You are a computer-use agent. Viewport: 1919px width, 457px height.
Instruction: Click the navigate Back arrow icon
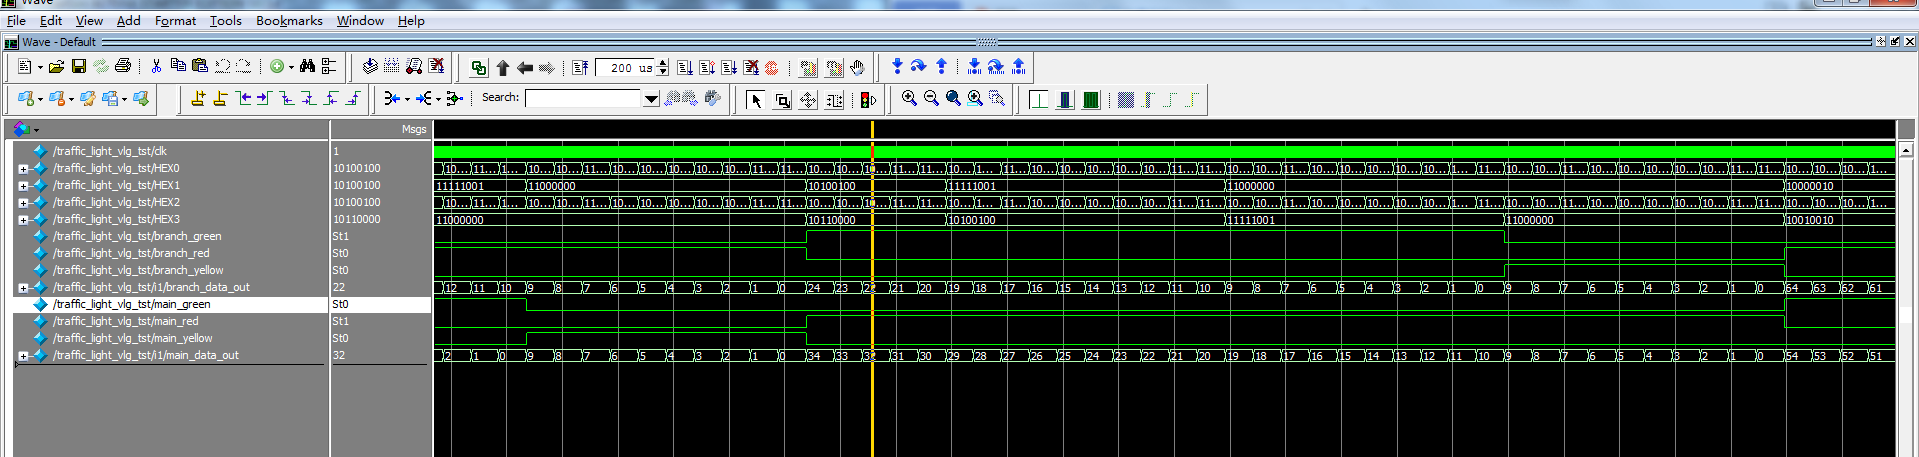524,68
